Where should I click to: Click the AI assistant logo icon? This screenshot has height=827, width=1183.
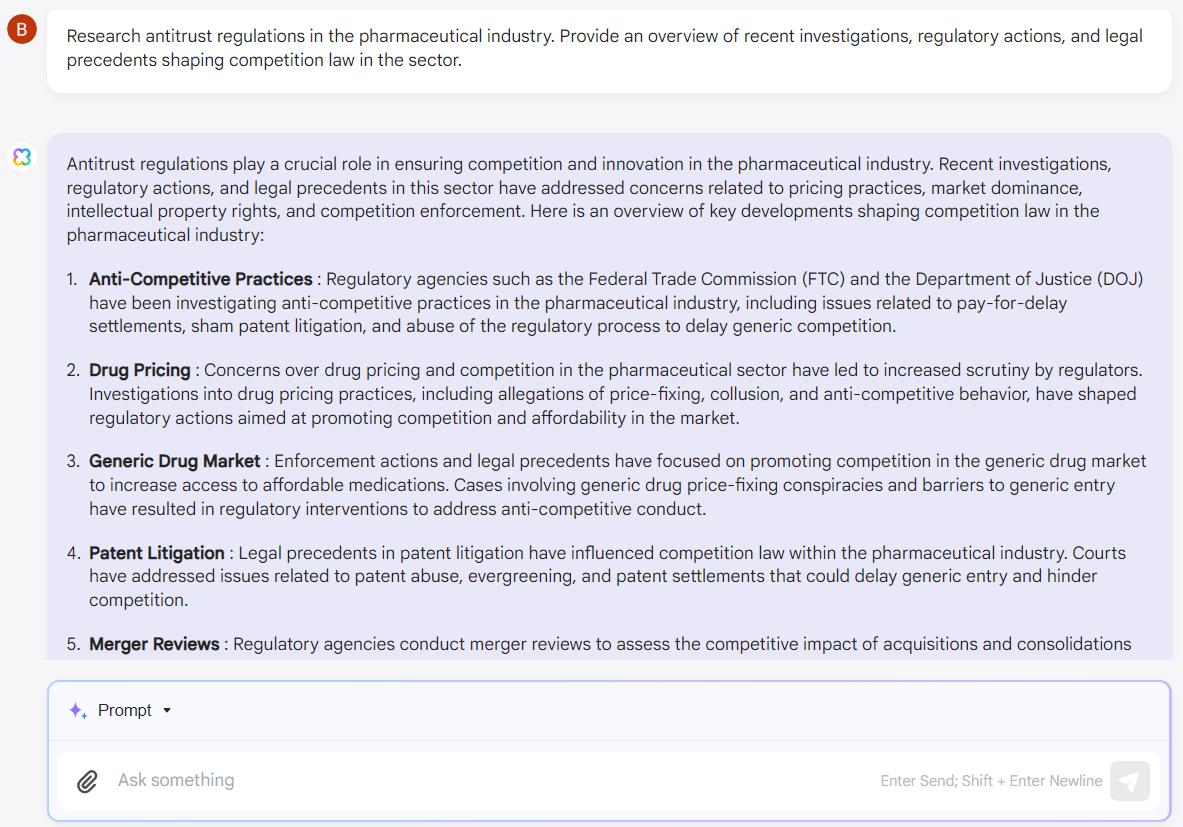(22, 157)
